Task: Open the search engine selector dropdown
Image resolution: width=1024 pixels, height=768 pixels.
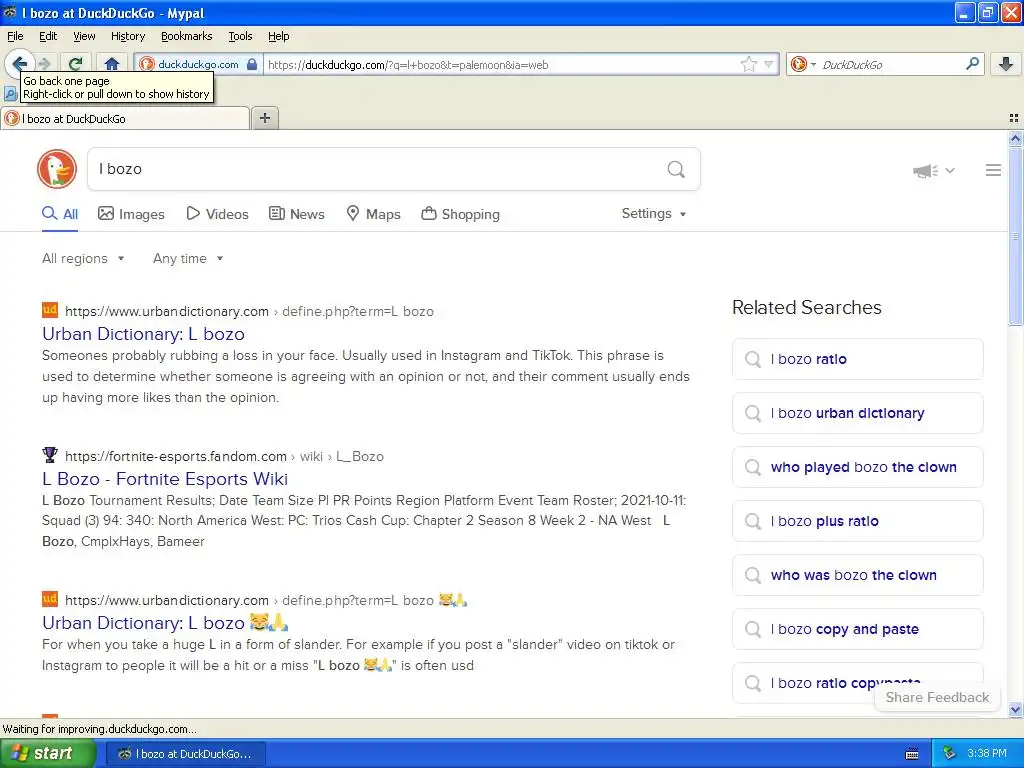Action: tap(802, 64)
